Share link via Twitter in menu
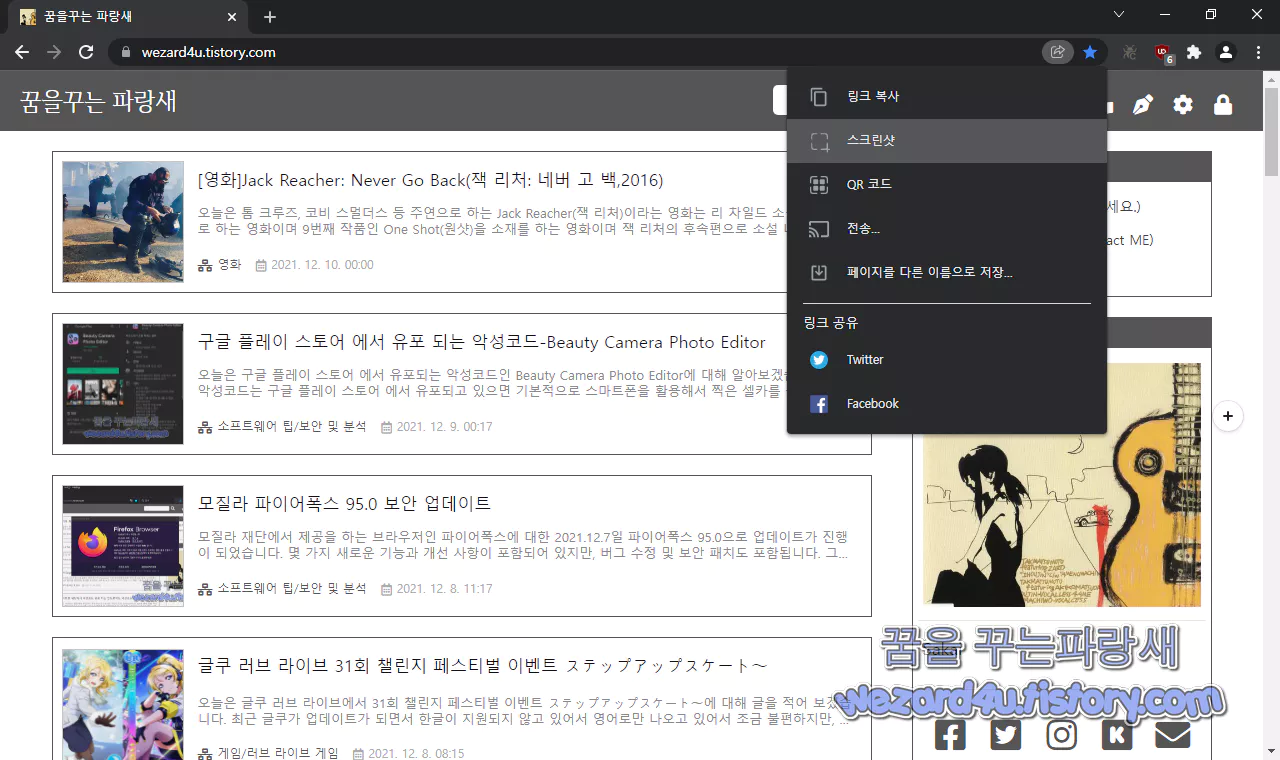Image resolution: width=1280 pixels, height=760 pixels. tap(947, 360)
